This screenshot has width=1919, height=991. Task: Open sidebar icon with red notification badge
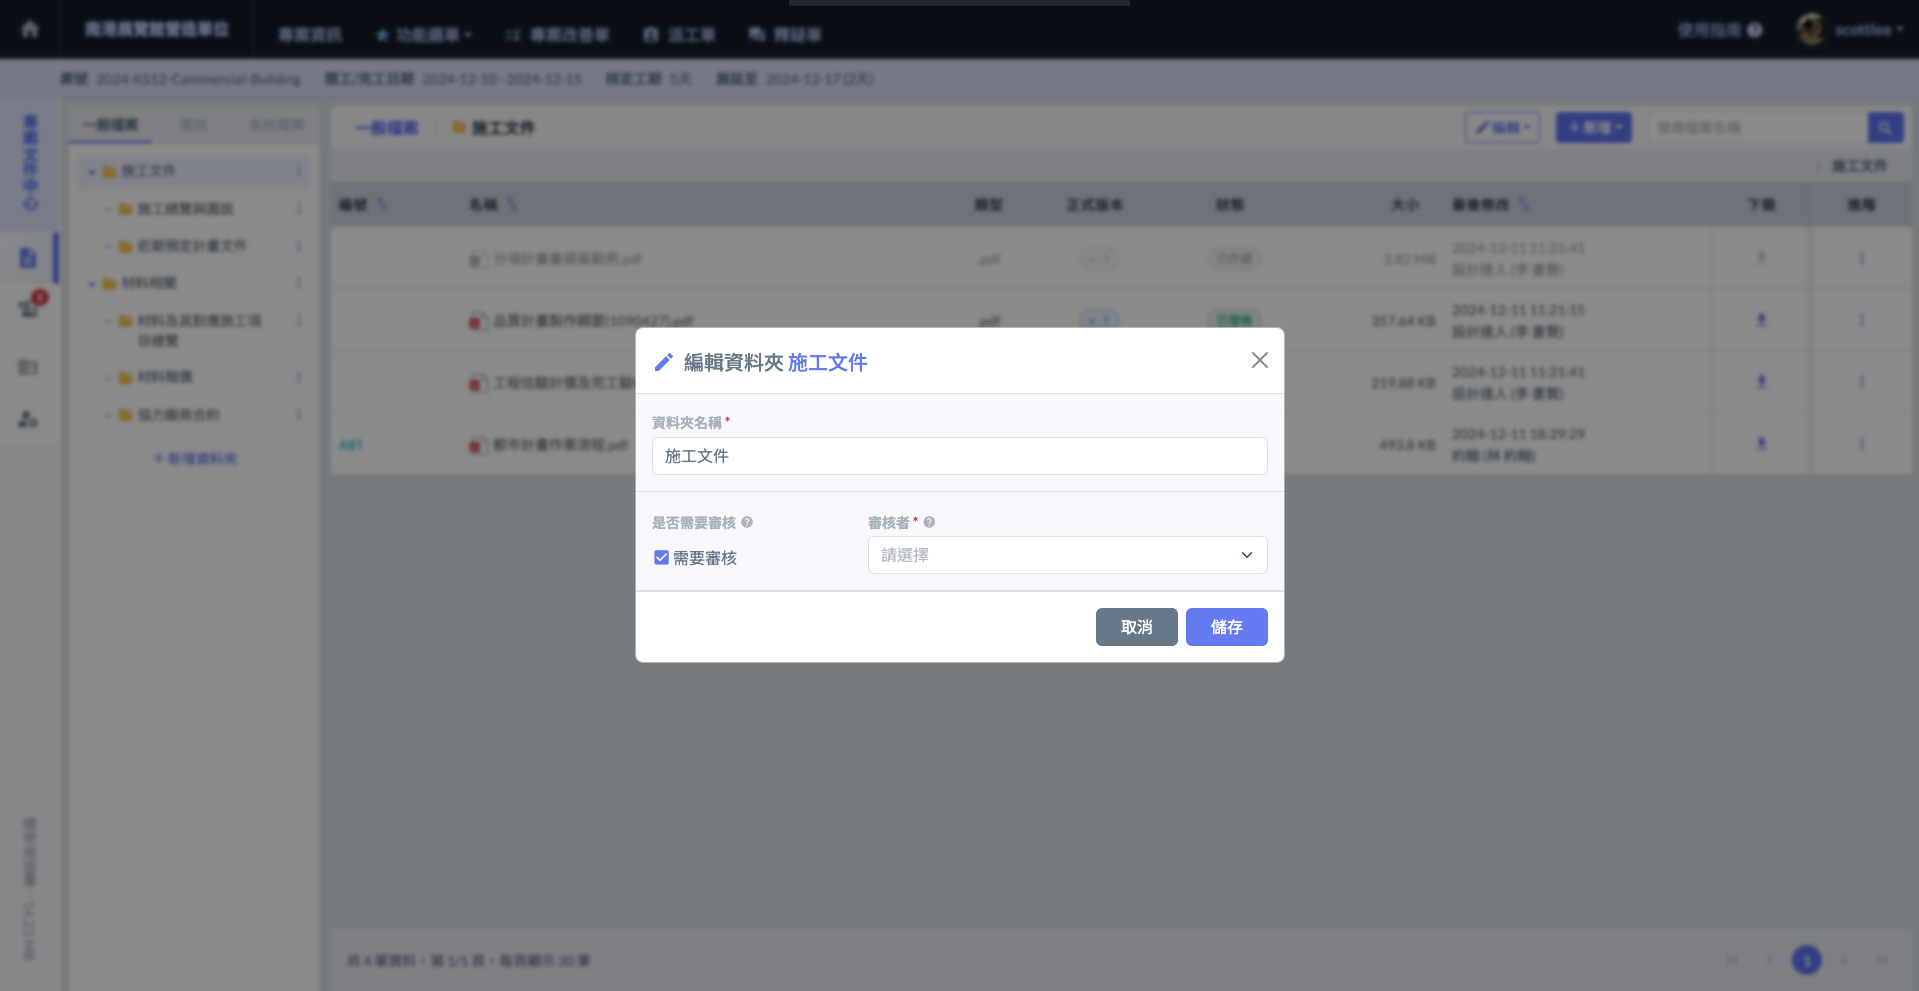pyautogui.click(x=29, y=307)
